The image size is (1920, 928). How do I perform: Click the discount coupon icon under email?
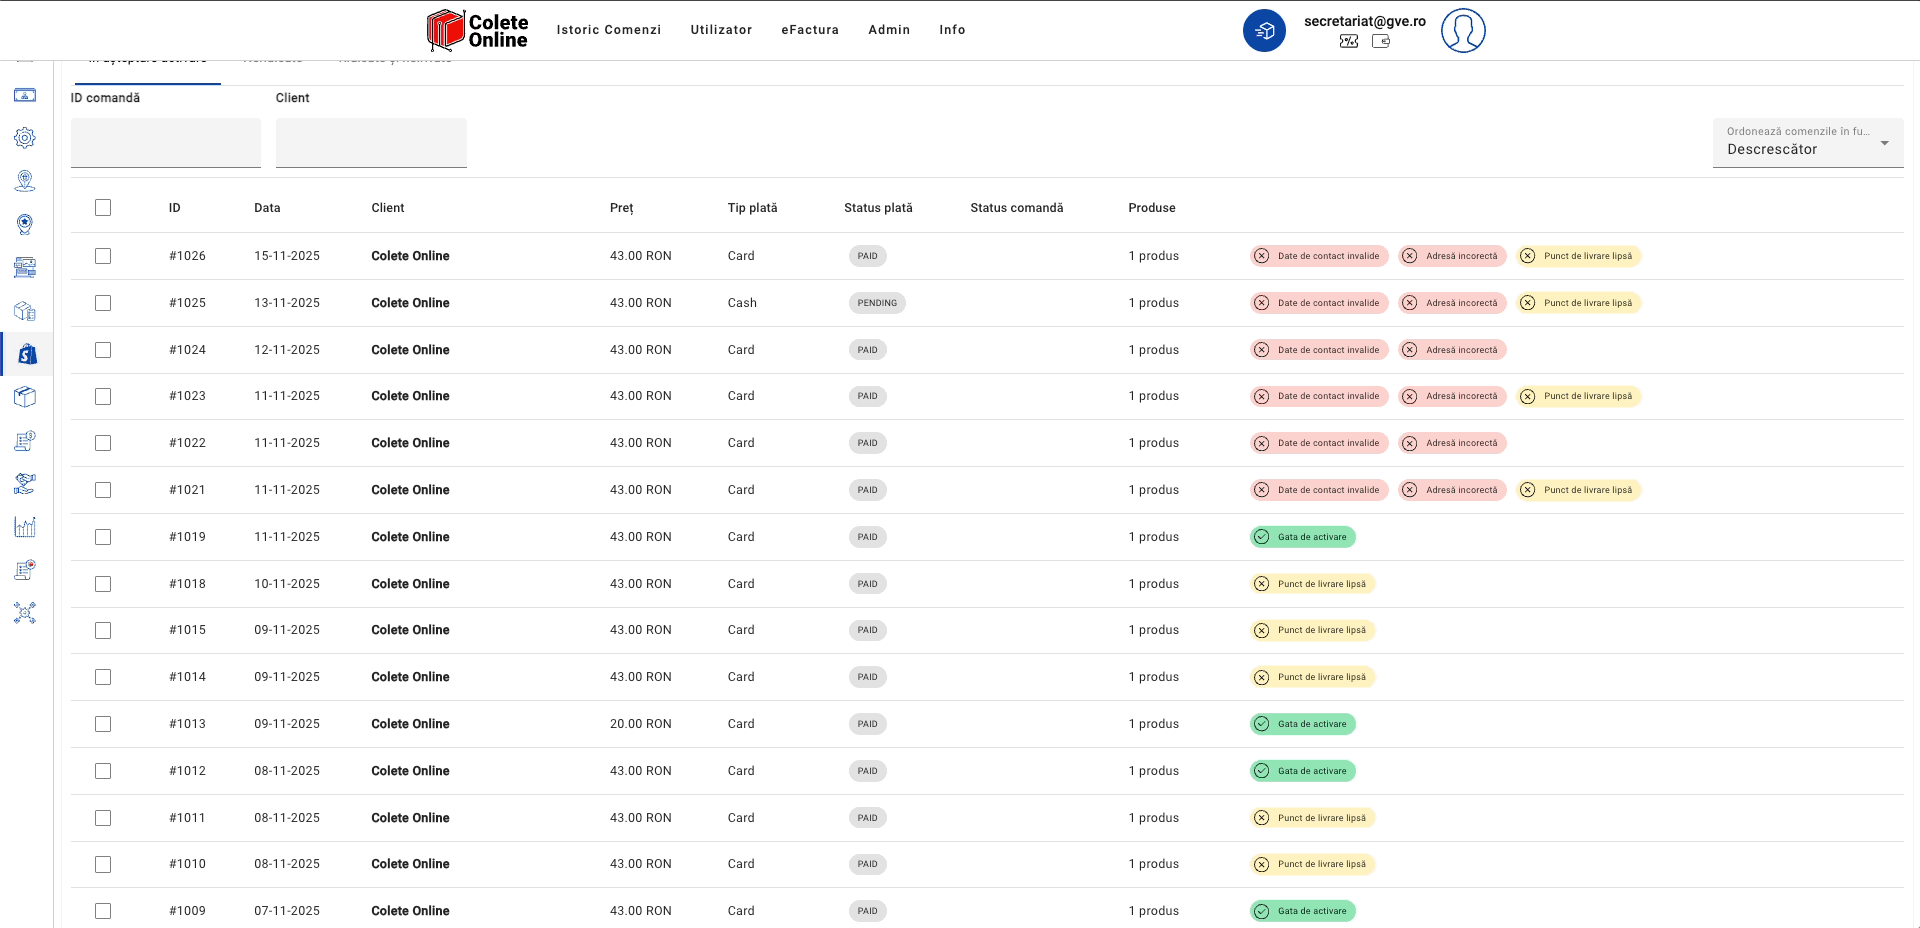click(1349, 42)
